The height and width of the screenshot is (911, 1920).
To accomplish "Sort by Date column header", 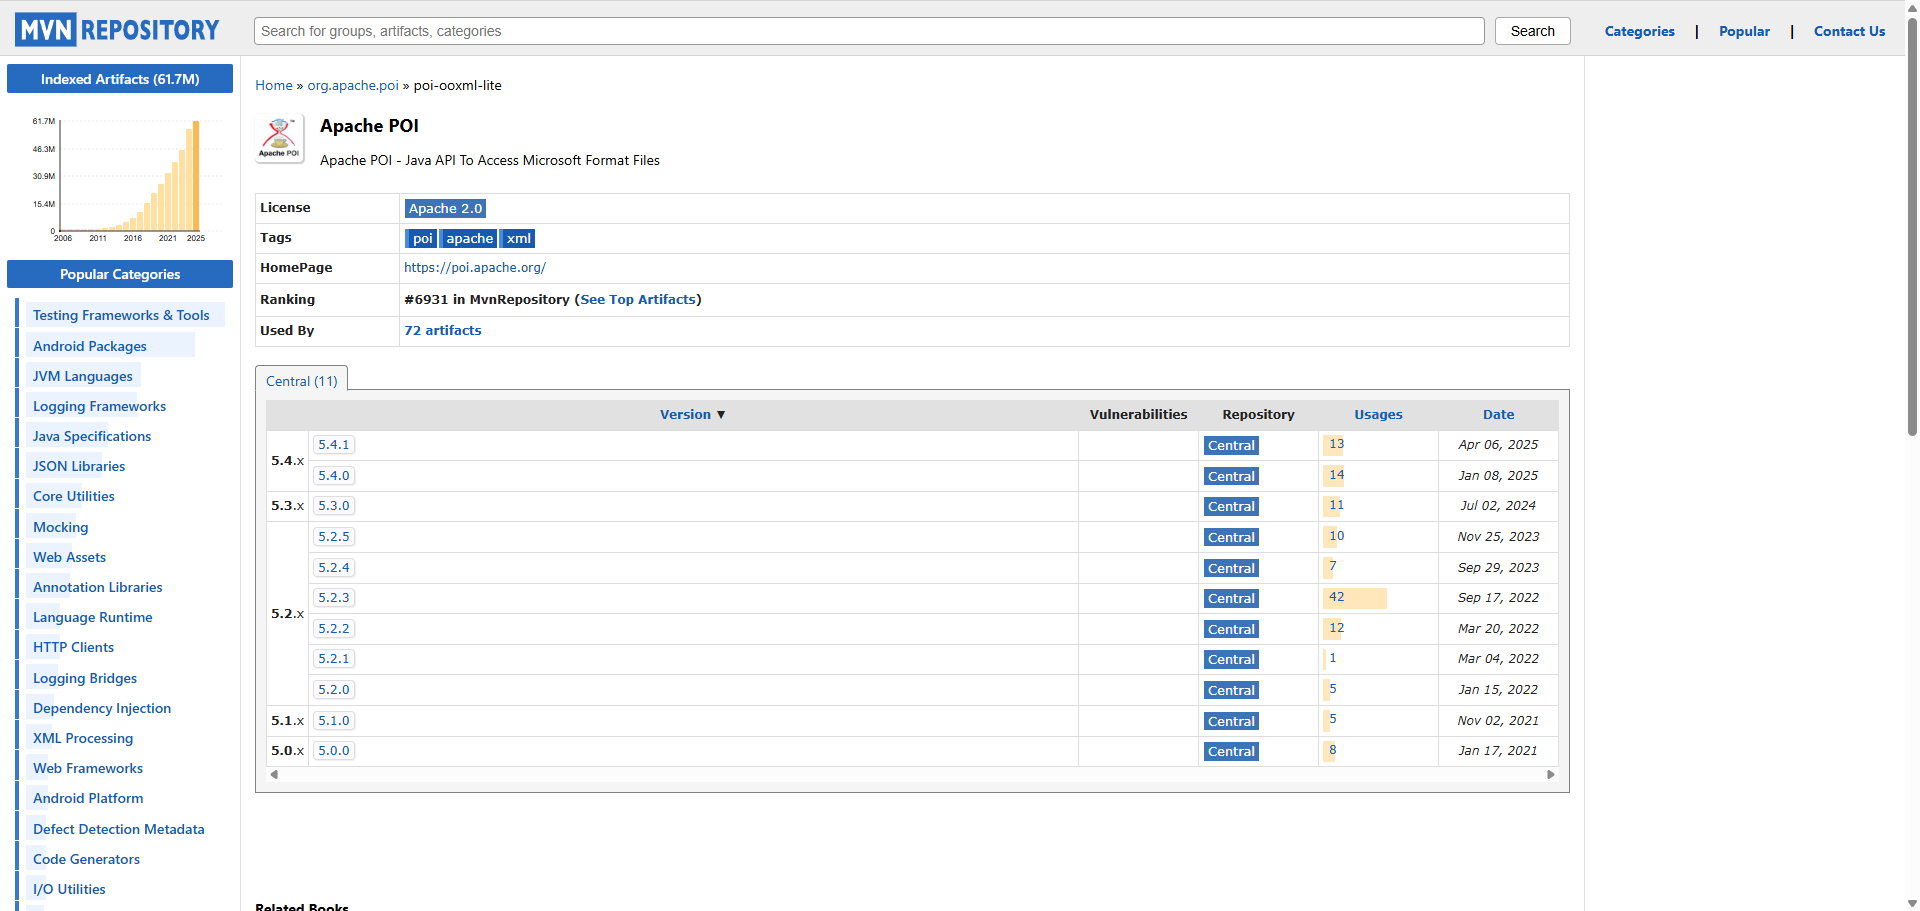I will [x=1498, y=414].
